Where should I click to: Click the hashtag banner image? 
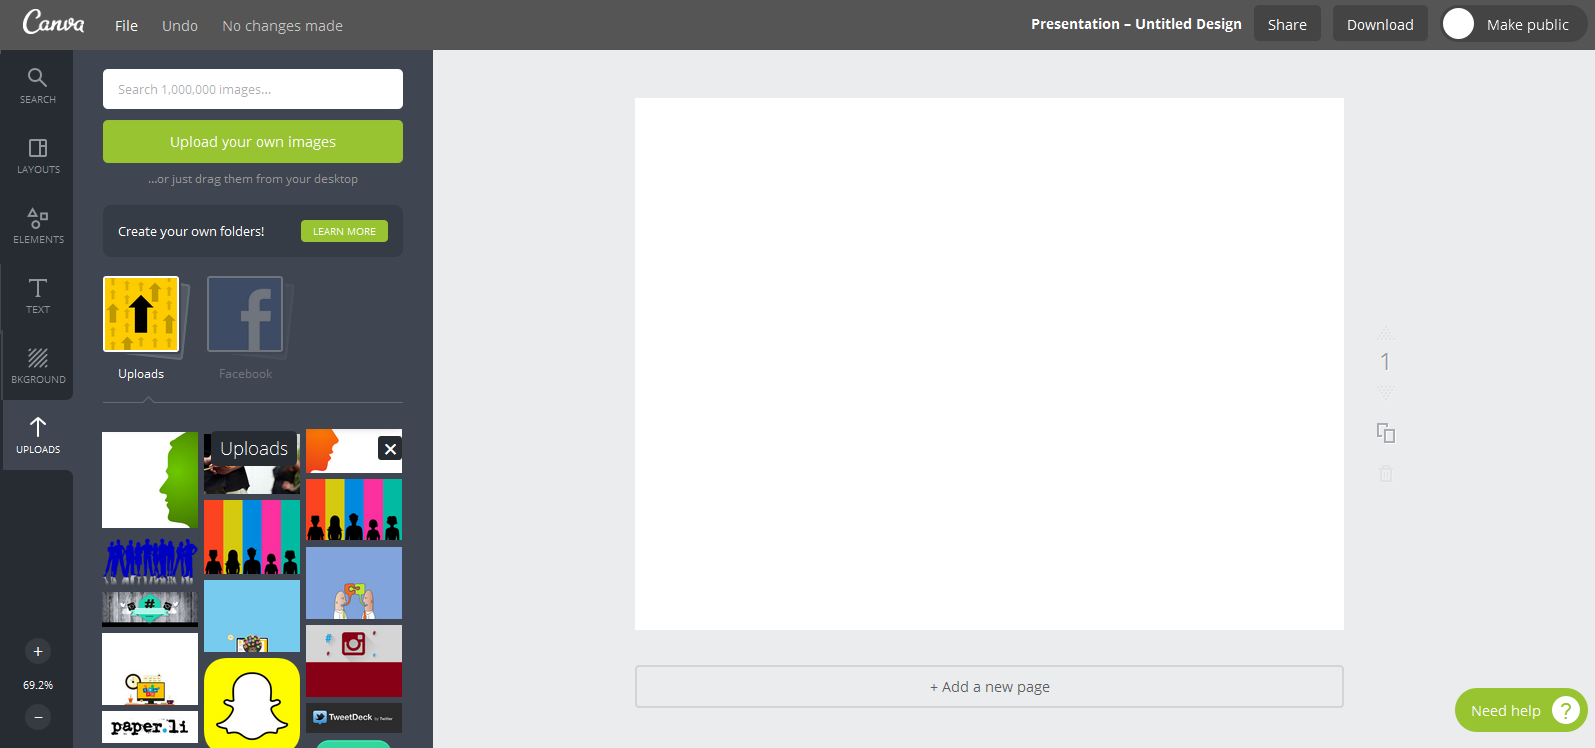click(150, 608)
